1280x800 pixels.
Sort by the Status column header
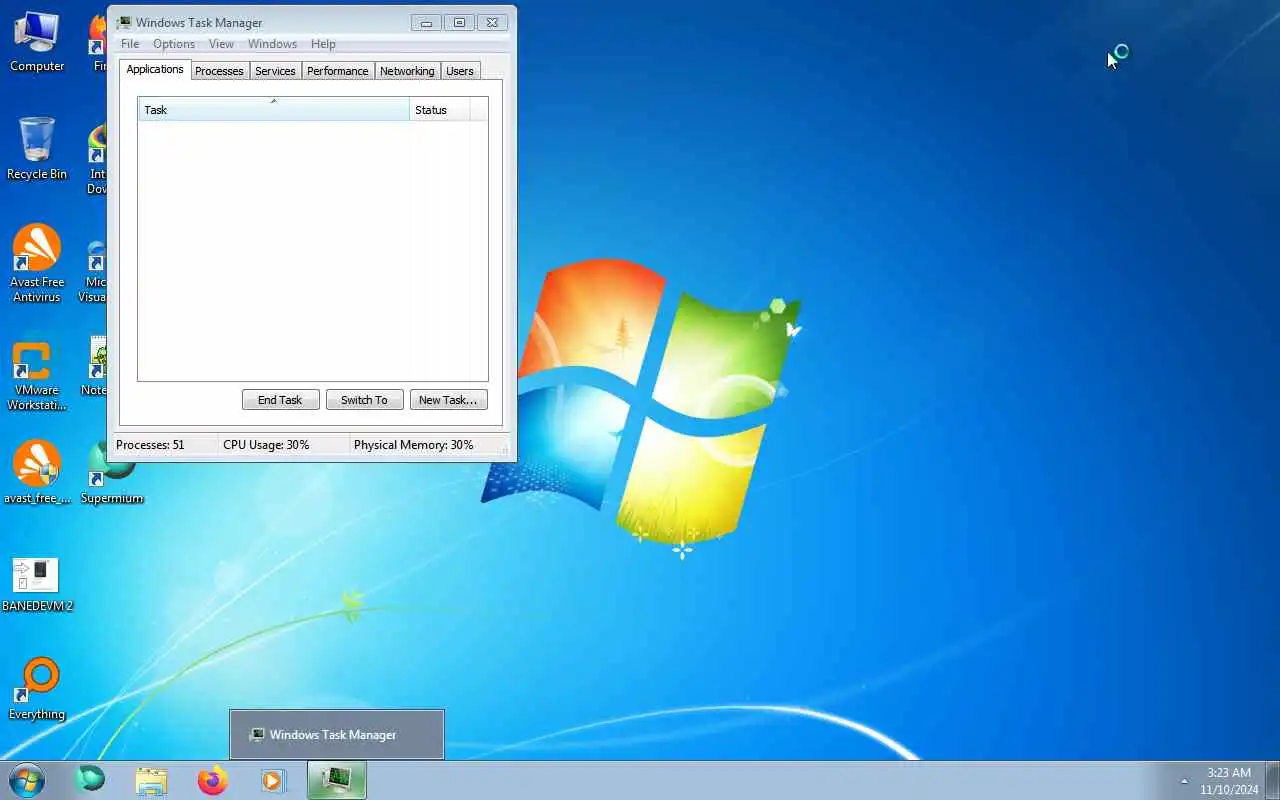439,110
